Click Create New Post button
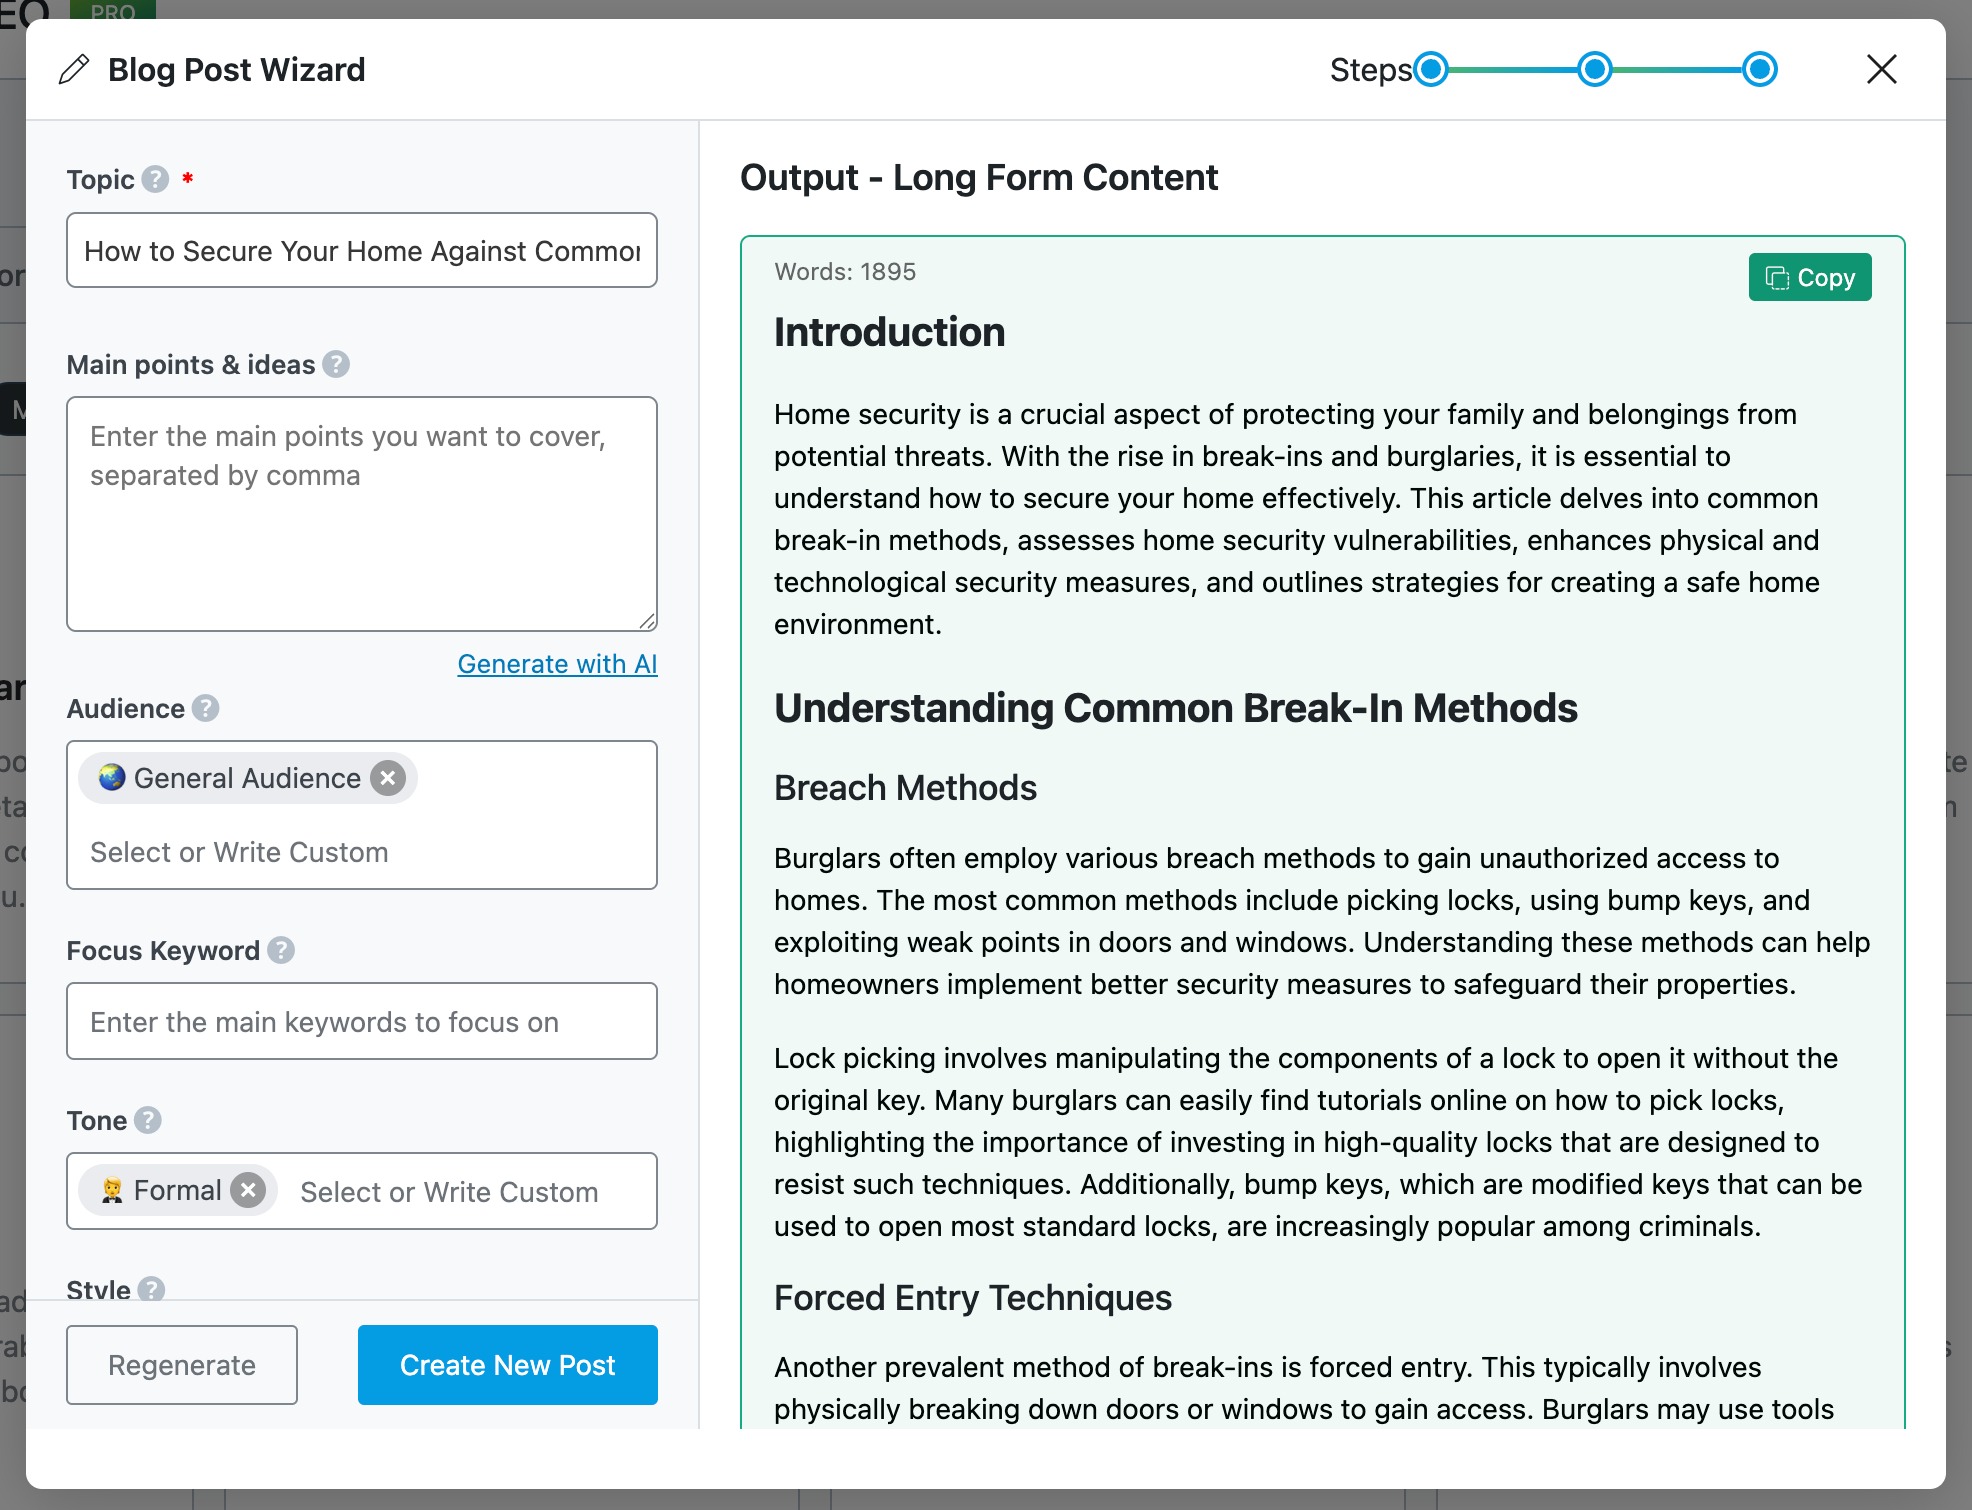Image resolution: width=1972 pixels, height=1510 pixels. pos(507,1365)
